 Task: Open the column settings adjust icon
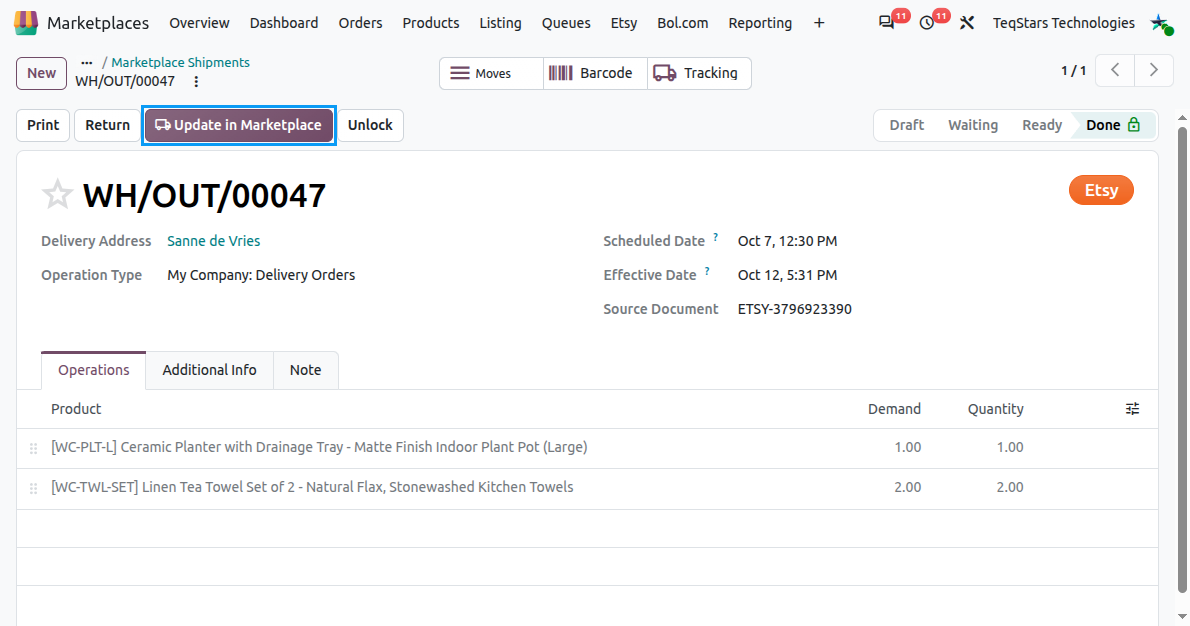[x=1132, y=409]
